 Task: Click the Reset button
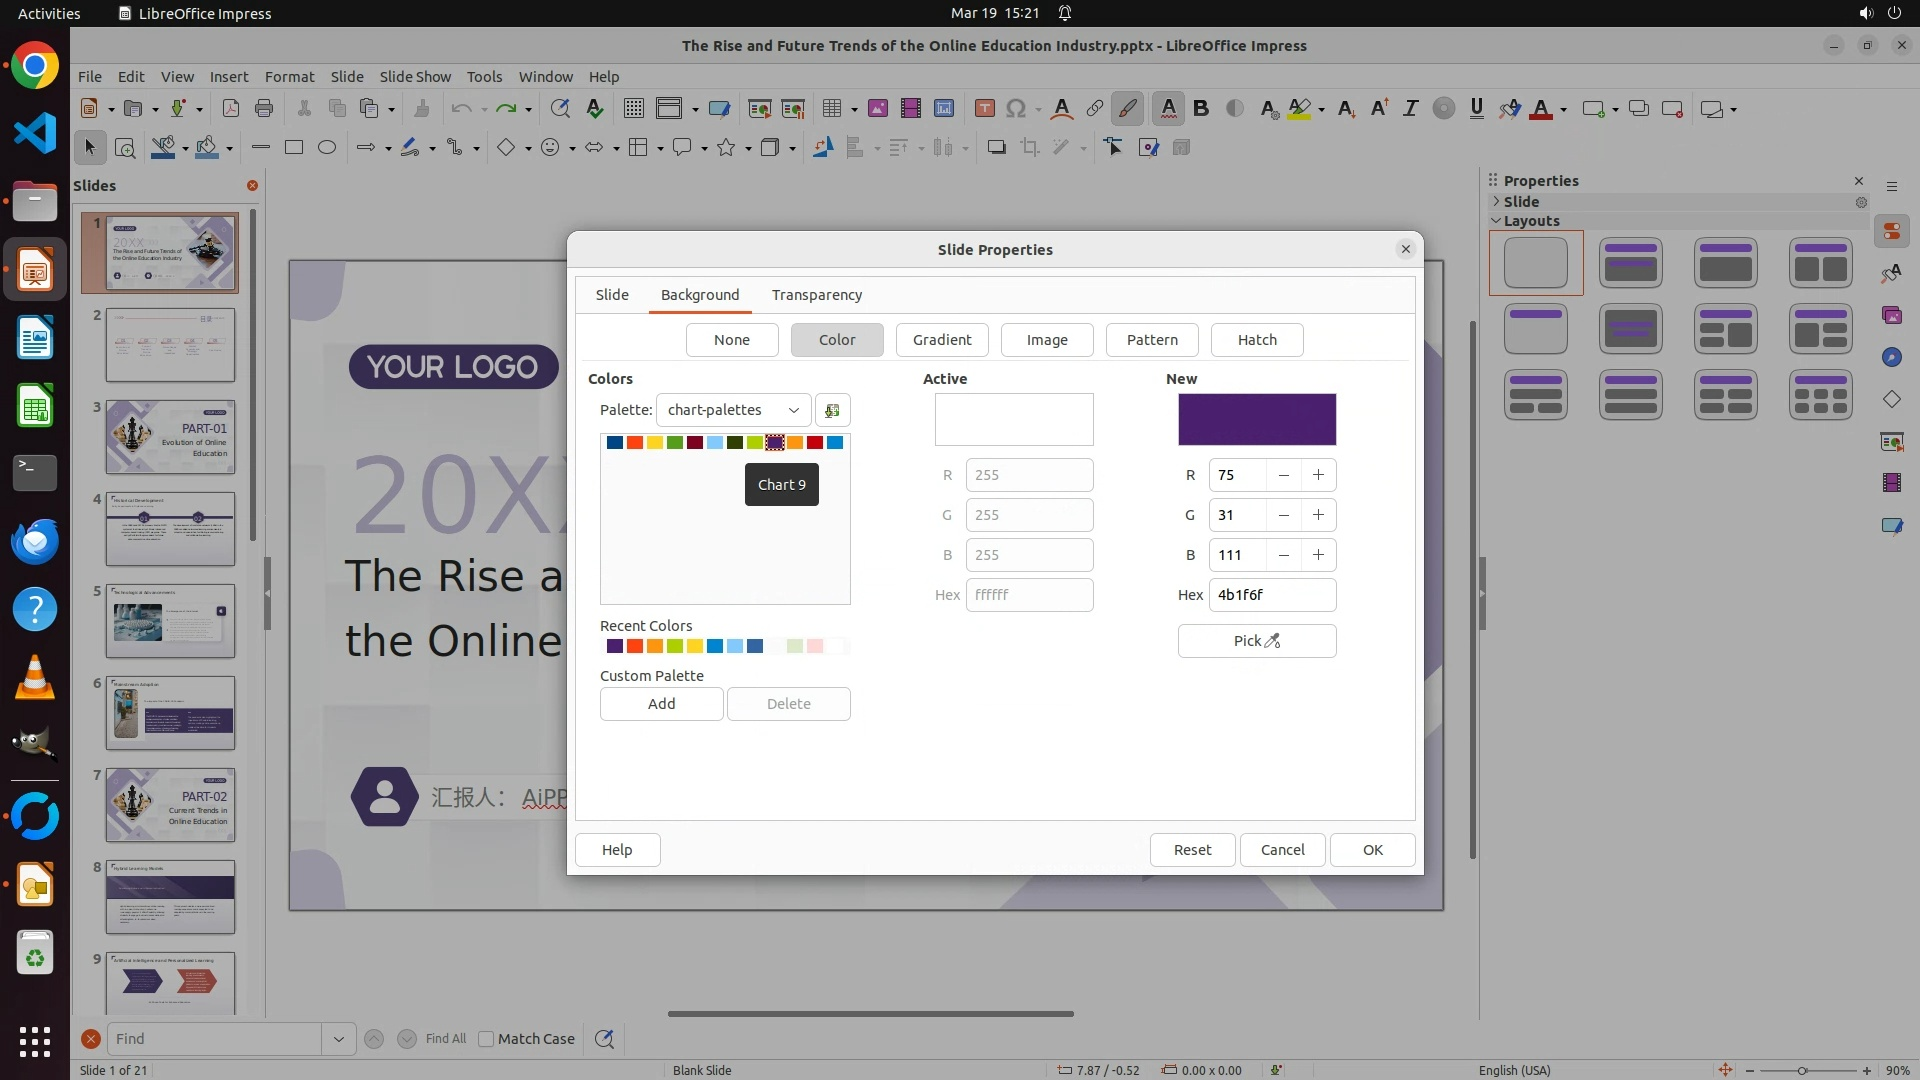1192,850
